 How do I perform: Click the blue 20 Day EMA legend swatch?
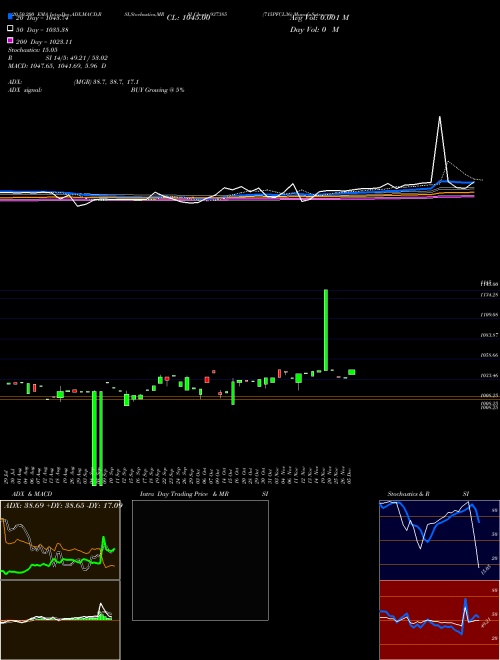pos(11,16)
